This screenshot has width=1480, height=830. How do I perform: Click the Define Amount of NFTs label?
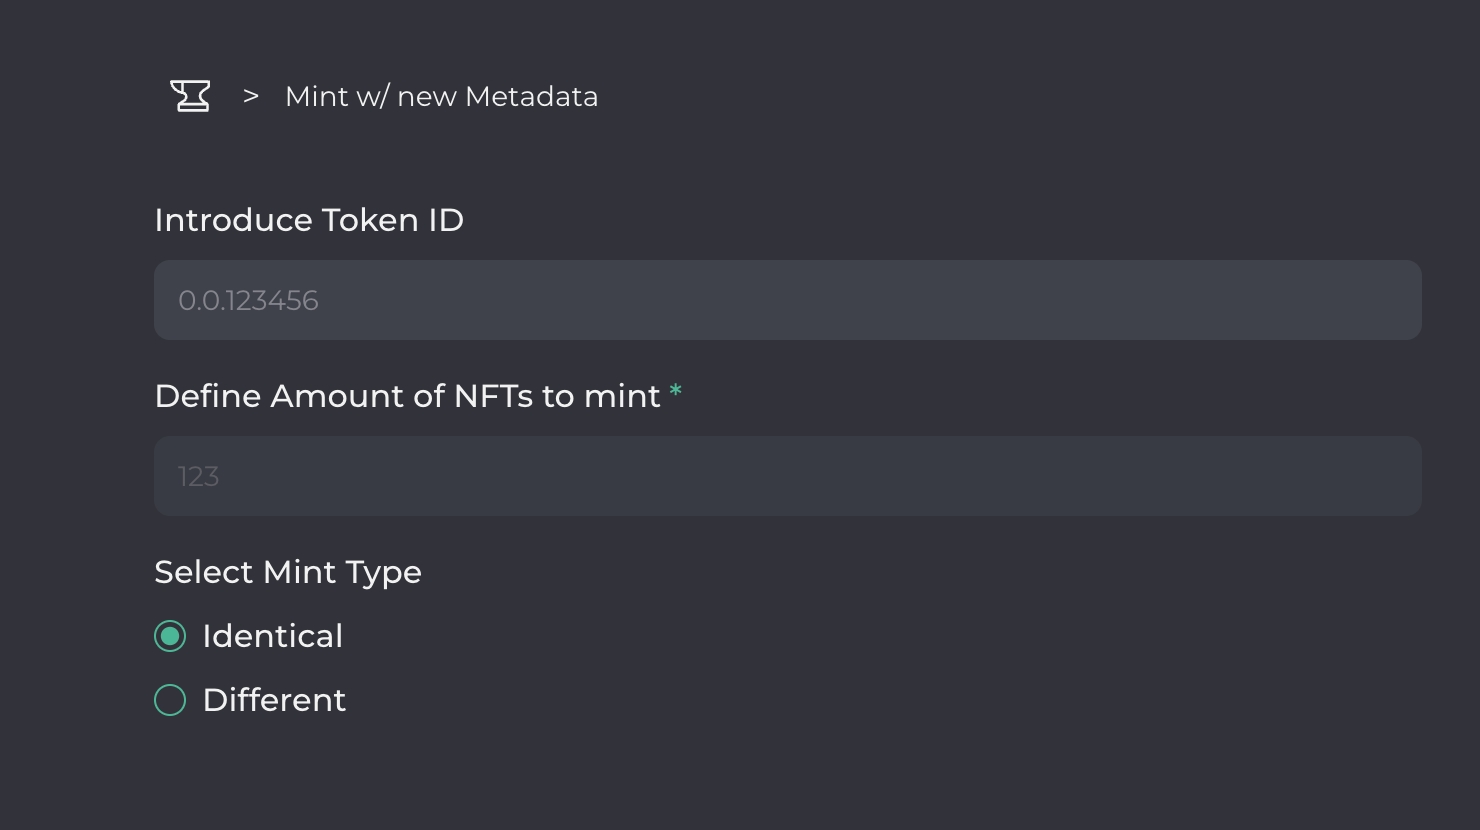(407, 396)
